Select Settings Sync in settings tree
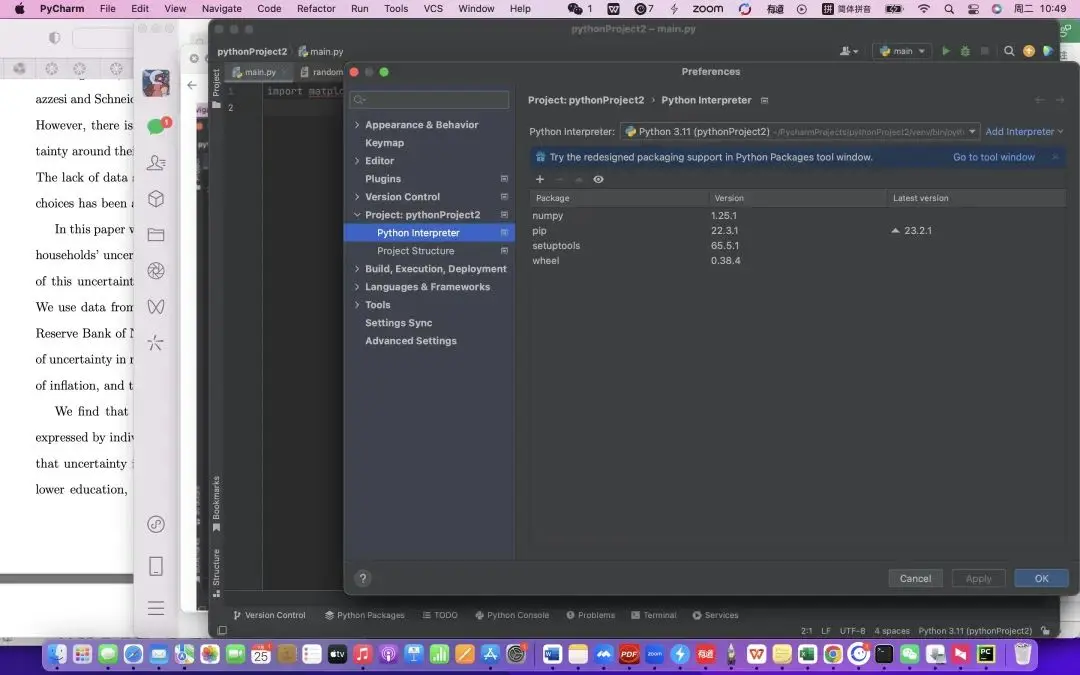Image resolution: width=1080 pixels, height=675 pixels. coord(399,322)
